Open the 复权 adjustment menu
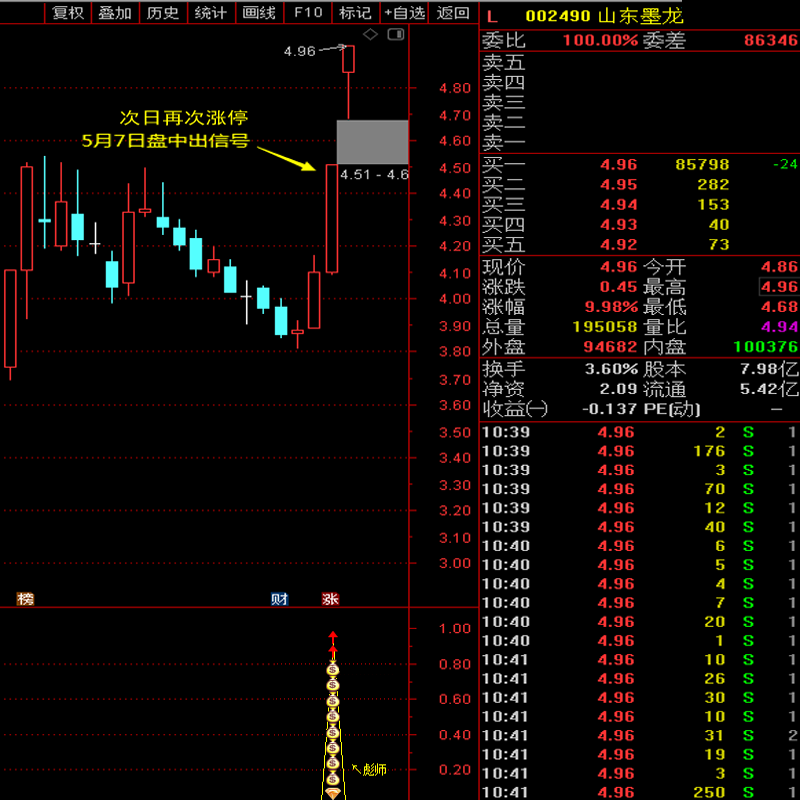Image resolution: width=800 pixels, height=800 pixels. pyautogui.click(x=68, y=13)
